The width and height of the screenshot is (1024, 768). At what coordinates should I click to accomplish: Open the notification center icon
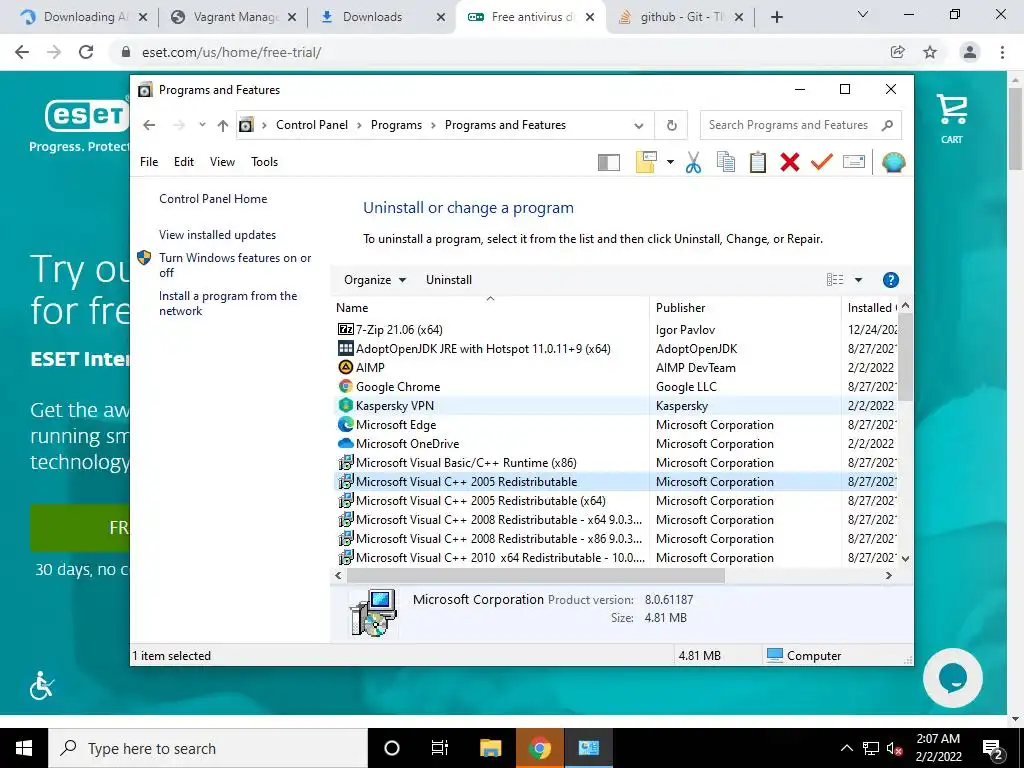click(993, 749)
